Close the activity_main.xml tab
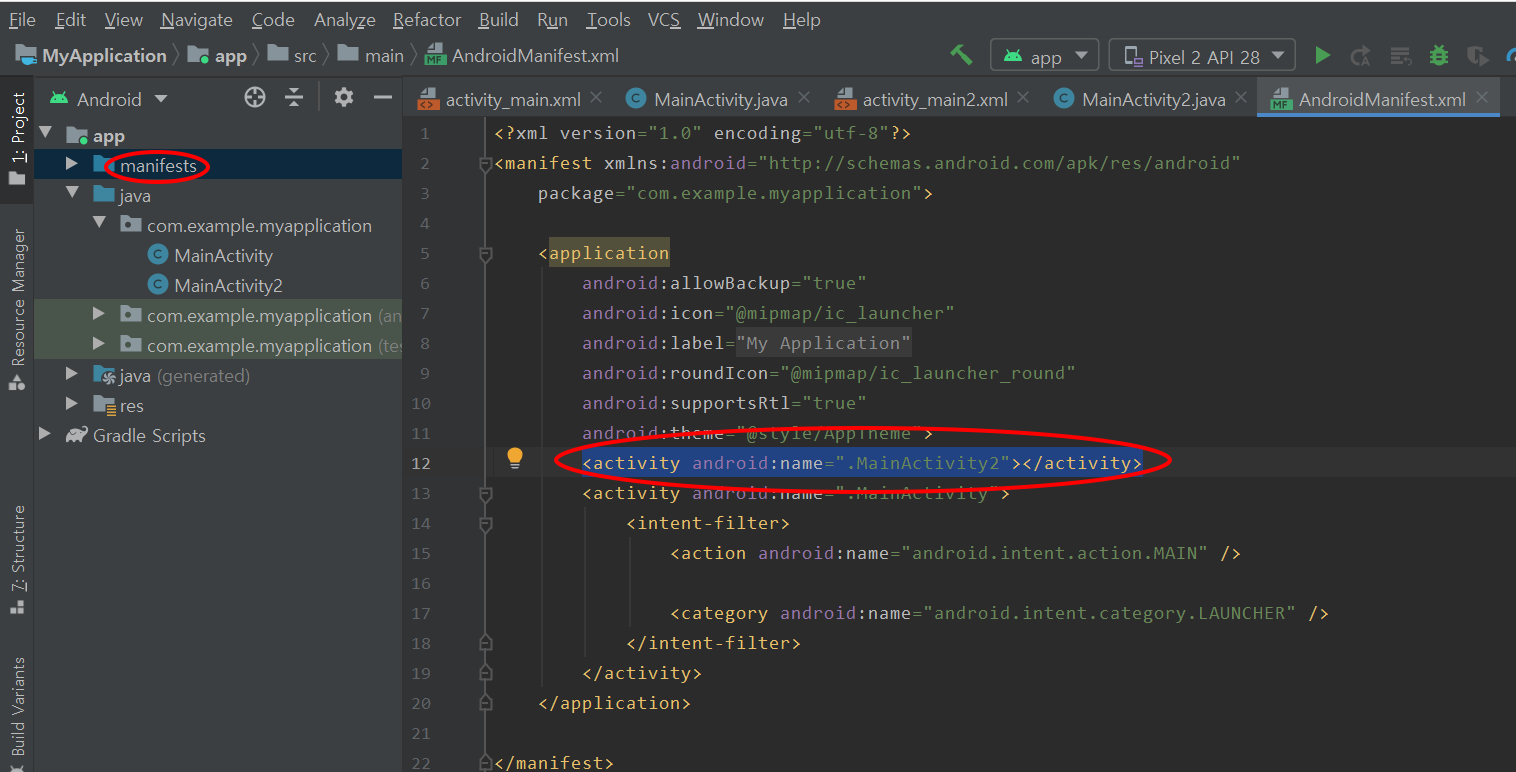1516x772 pixels. pyautogui.click(x=596, y=98)
